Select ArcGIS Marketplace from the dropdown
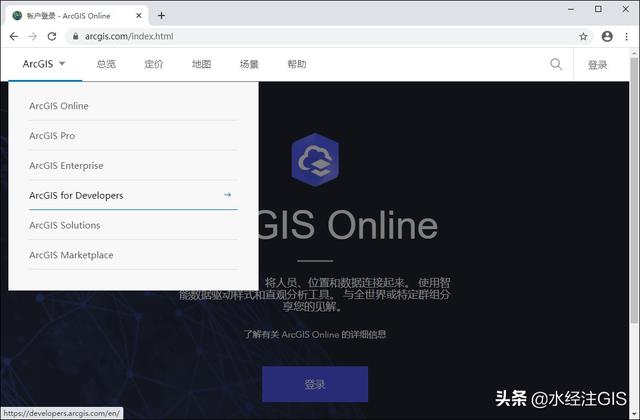 (133, 255)
